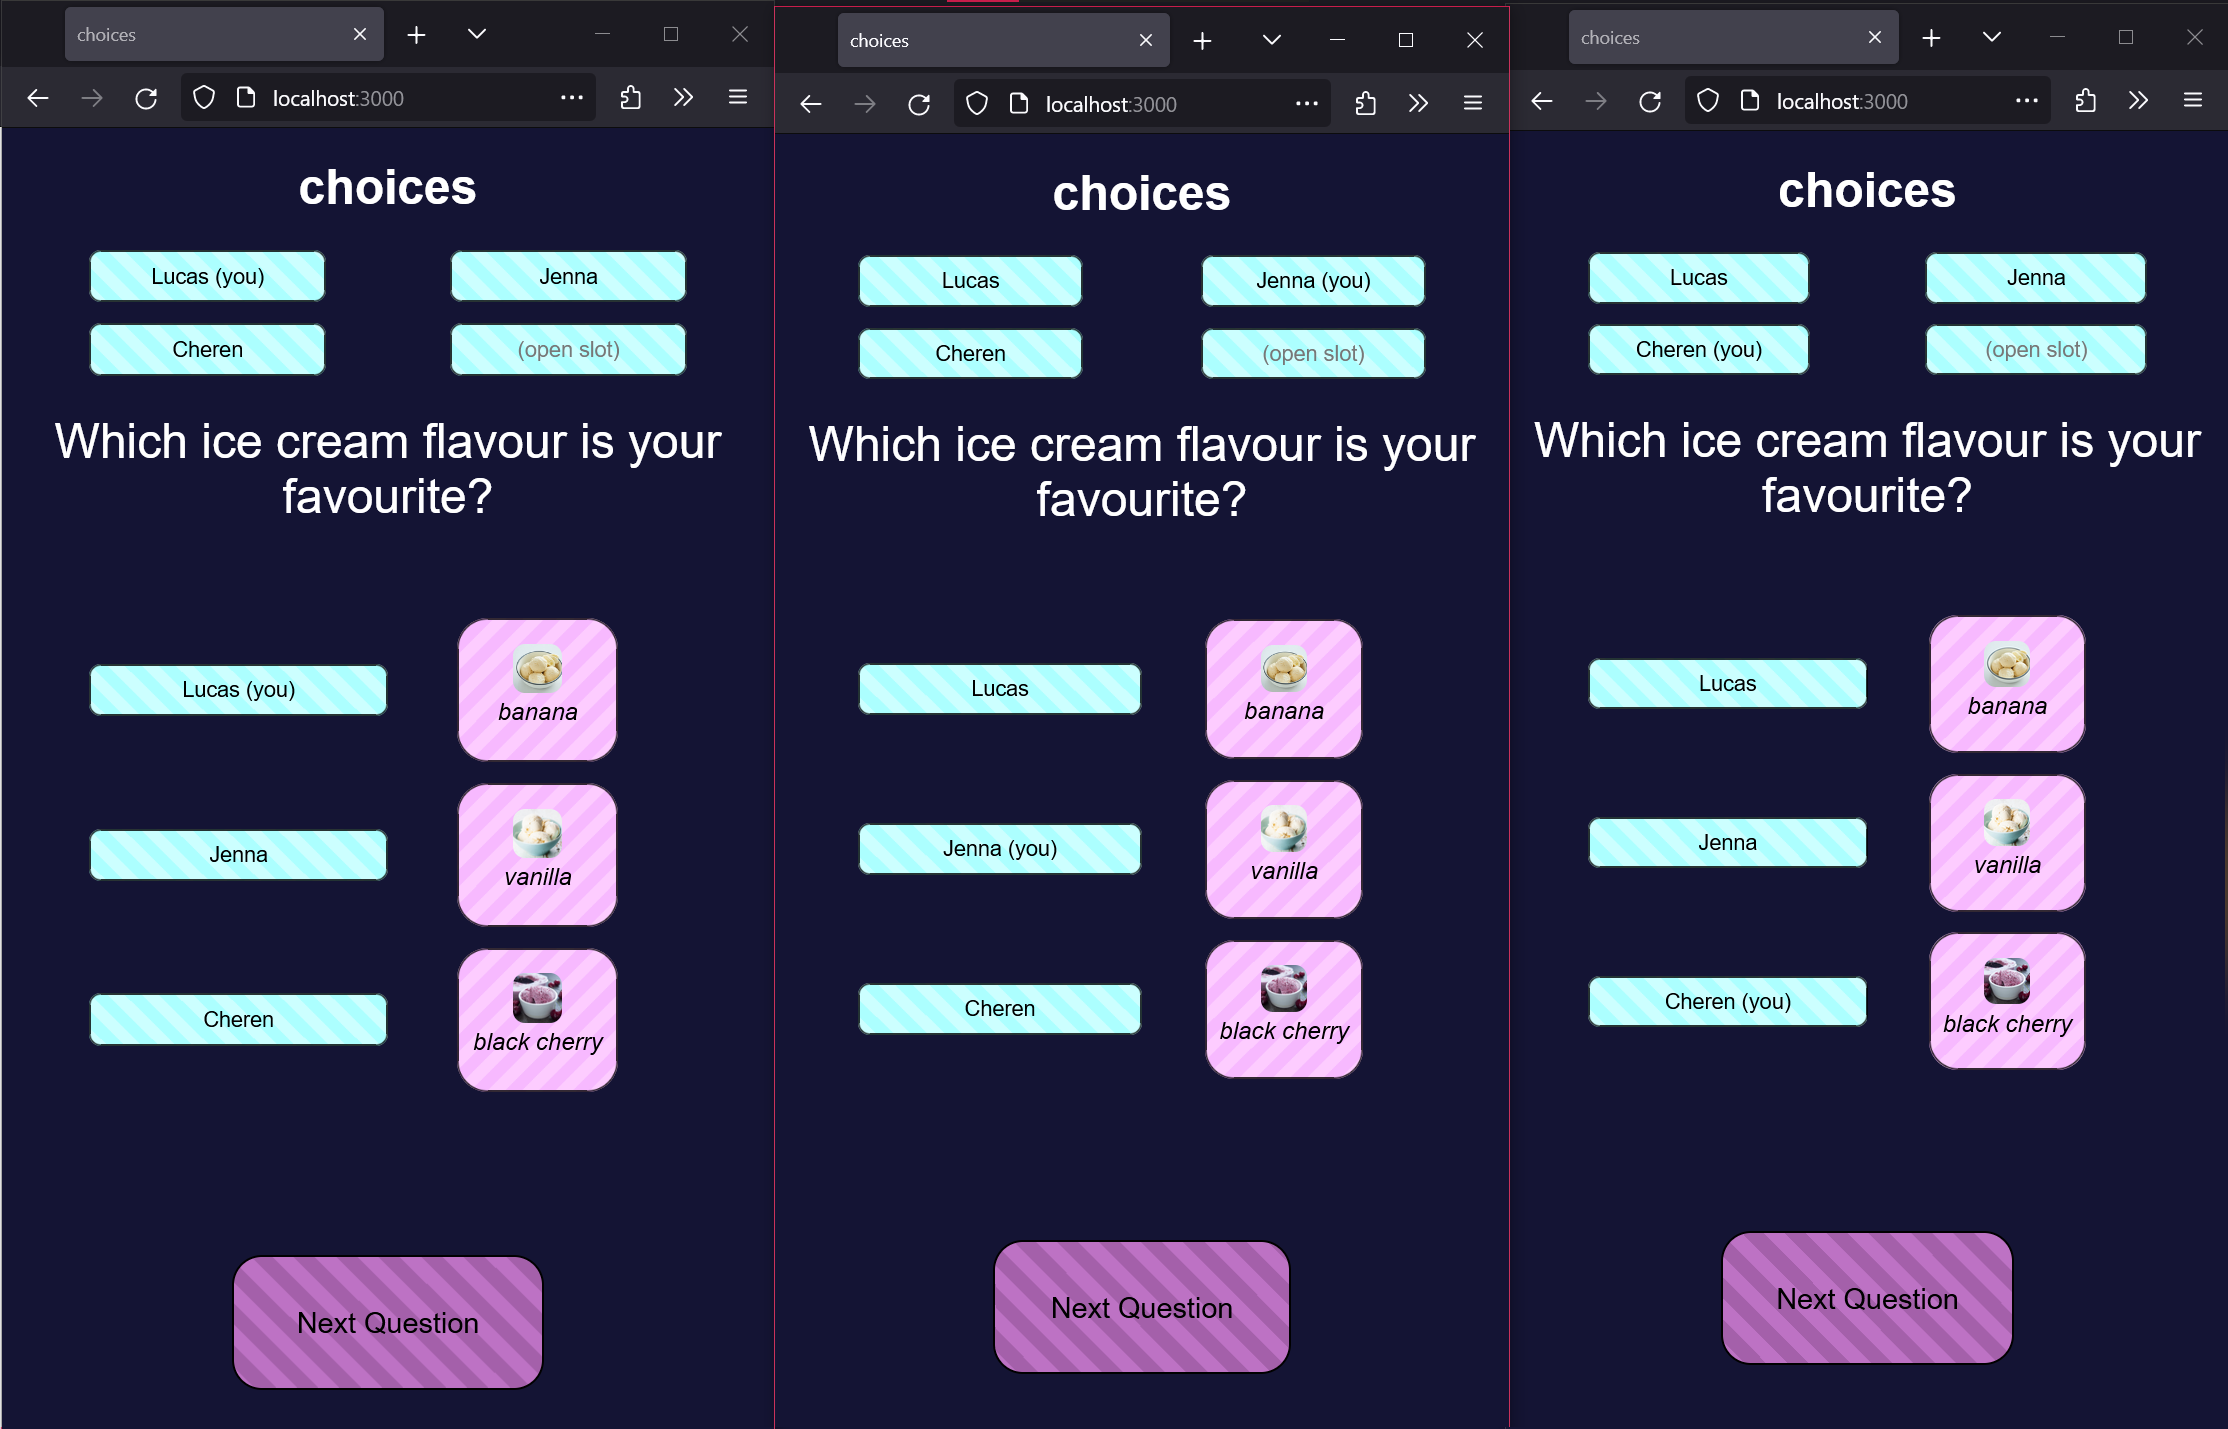Open list all tabs dropdown in middle browser

pyautogui.click(x=1271, y=40)
